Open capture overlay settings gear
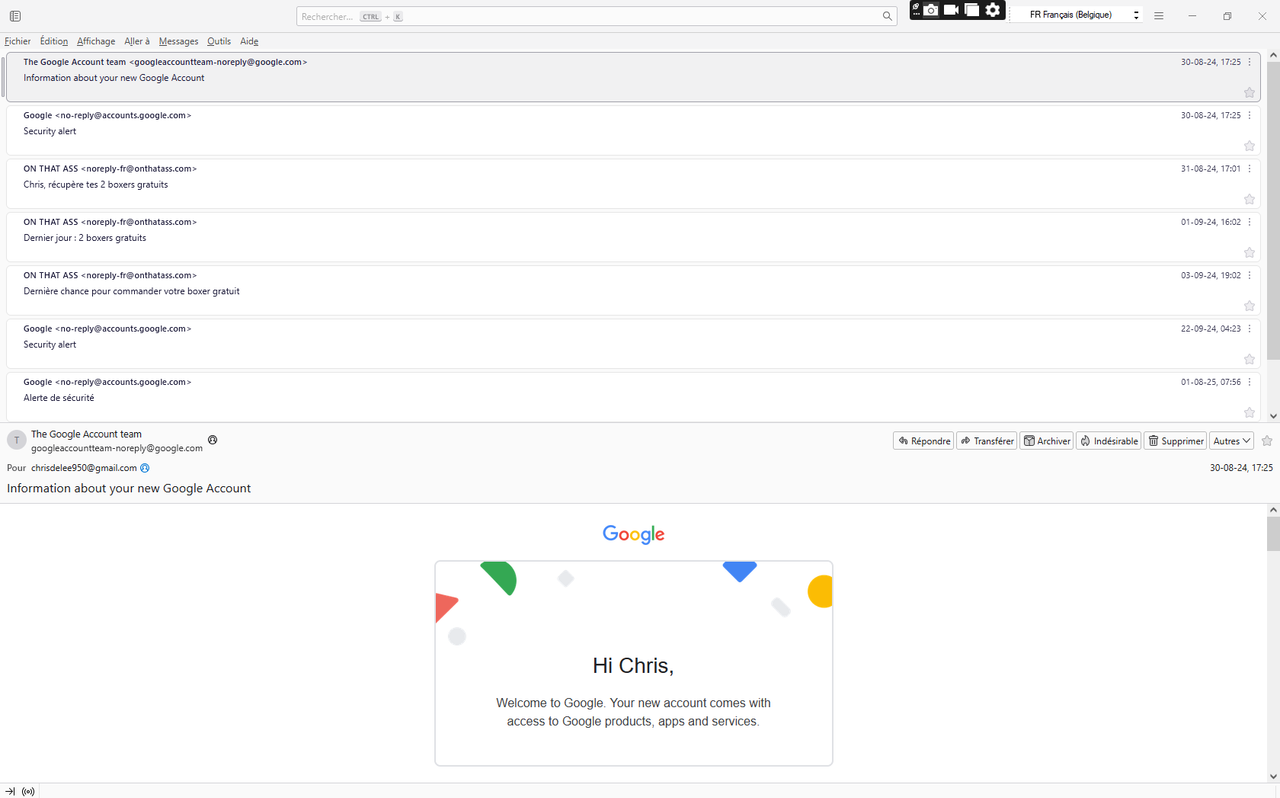This screenshot has width=1280, height=798. (993, 10)
